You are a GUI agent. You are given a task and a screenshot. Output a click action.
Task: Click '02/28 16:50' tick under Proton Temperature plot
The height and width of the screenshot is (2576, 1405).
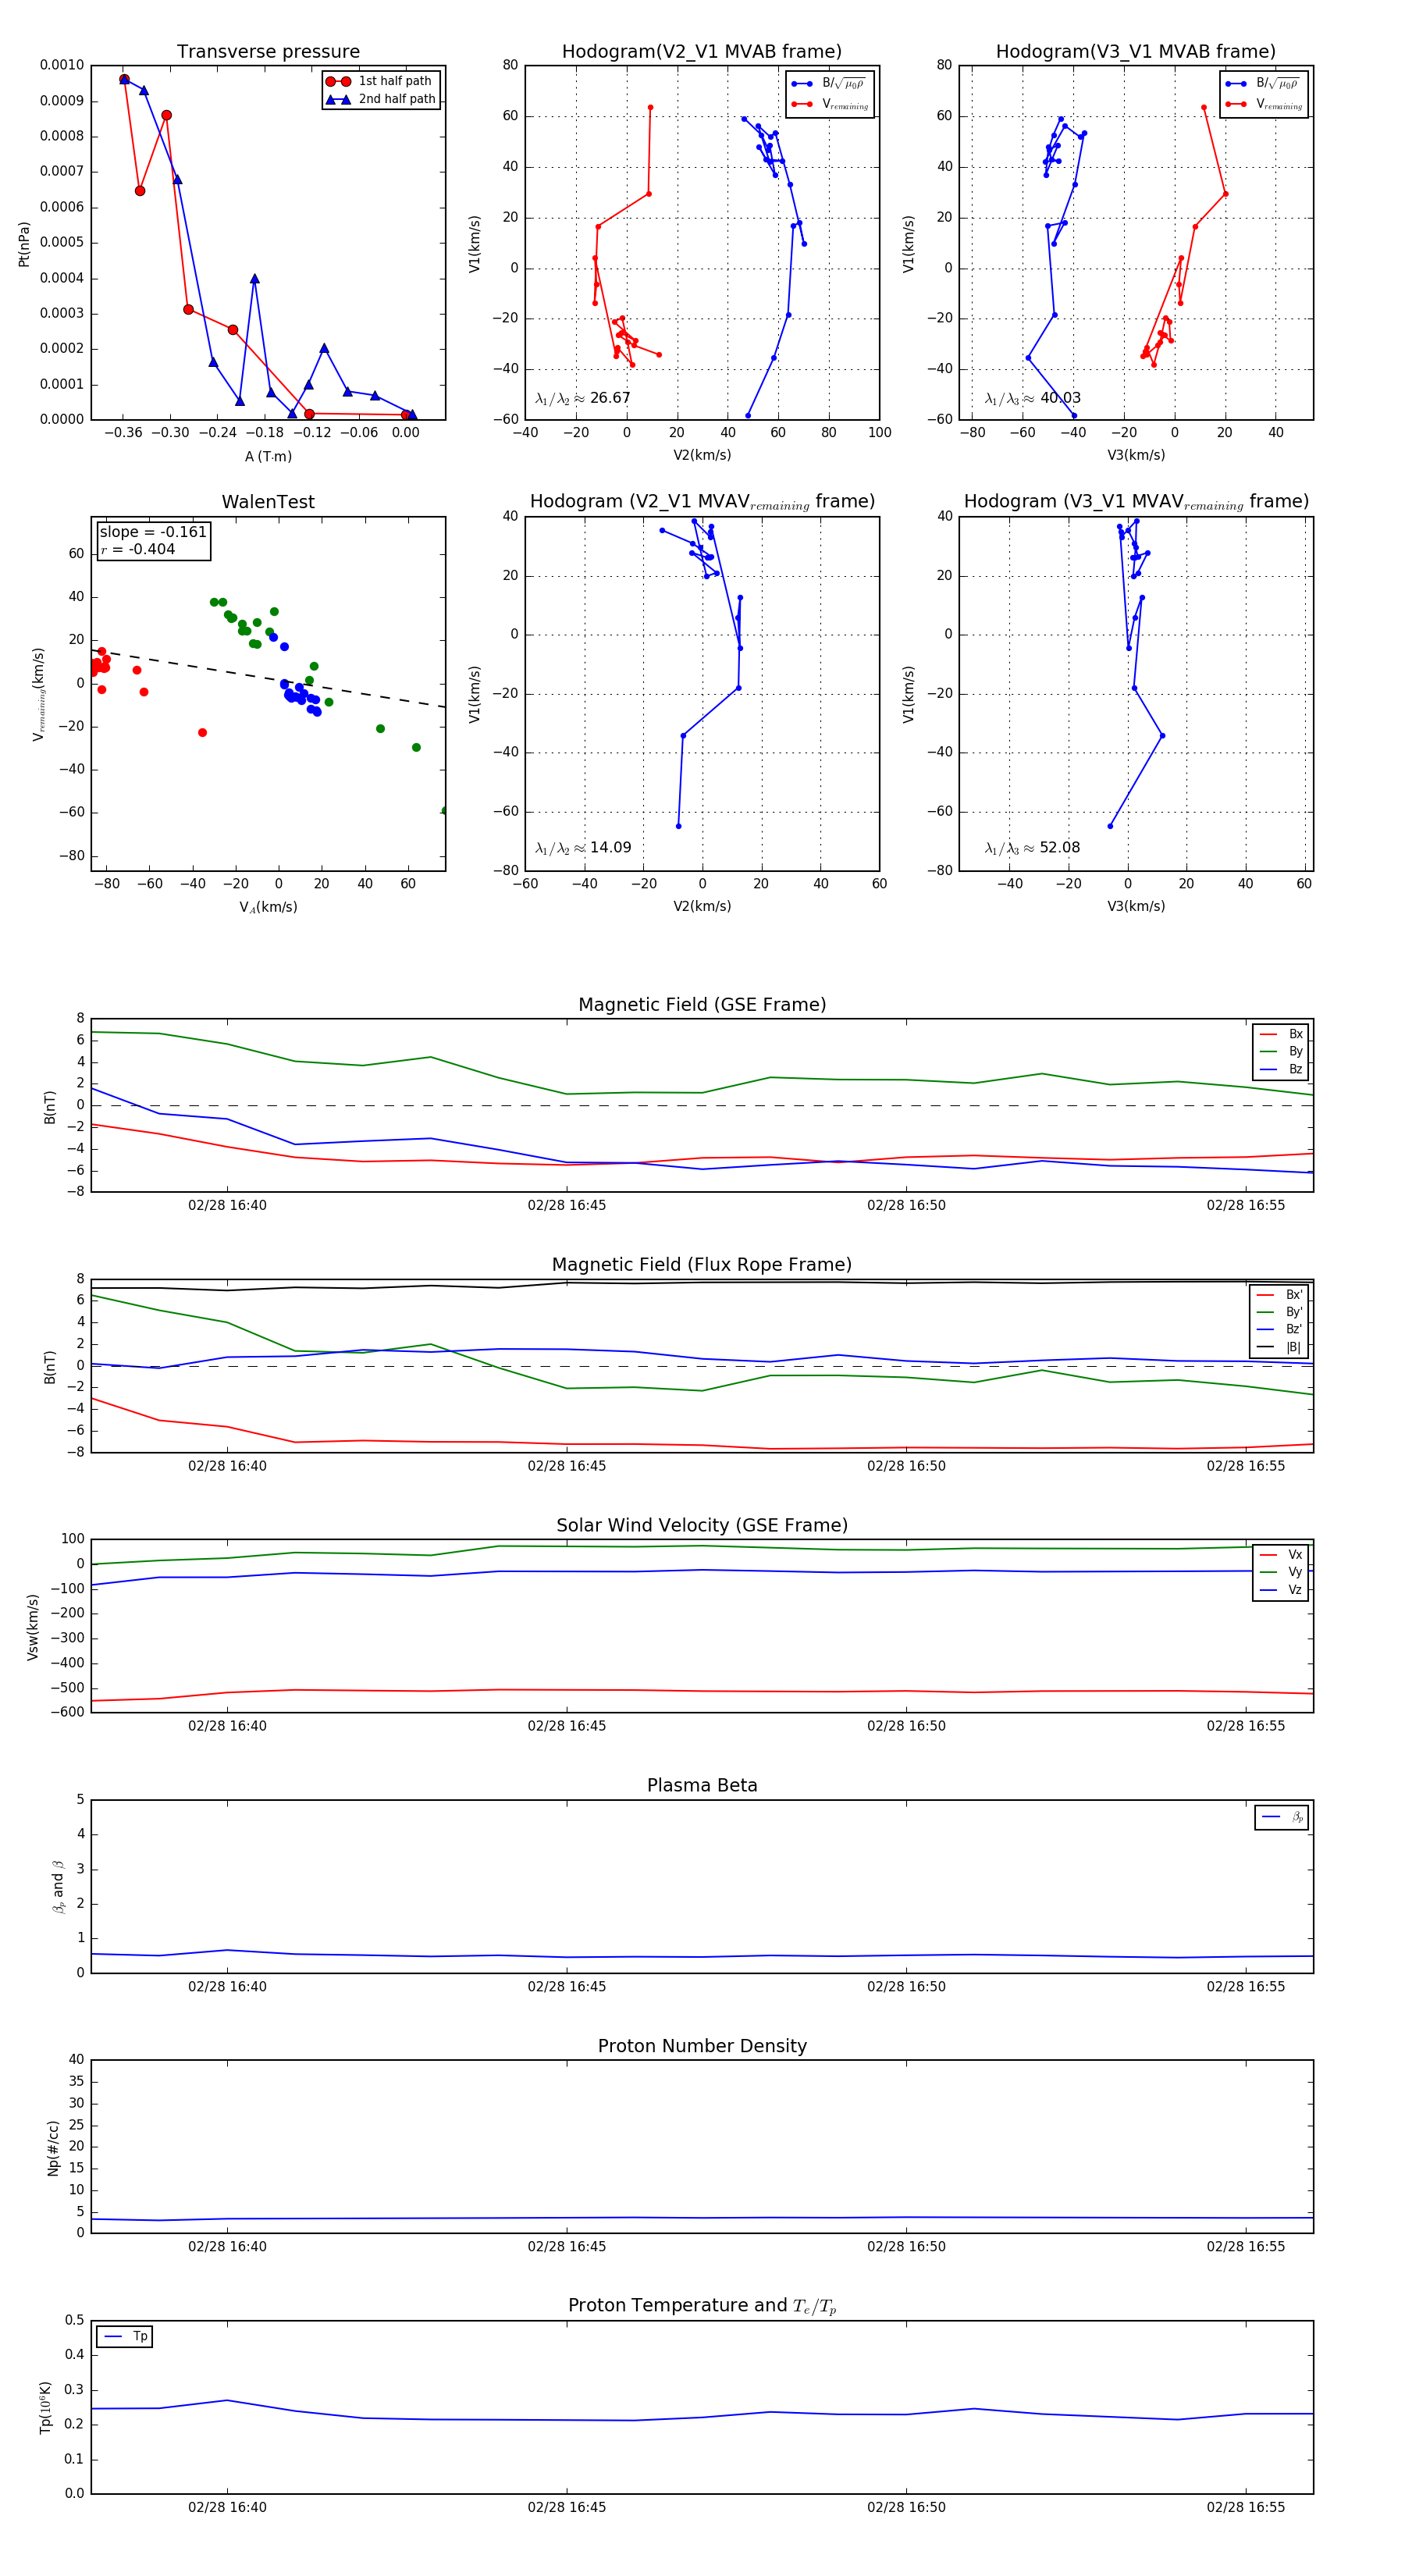906,2507
